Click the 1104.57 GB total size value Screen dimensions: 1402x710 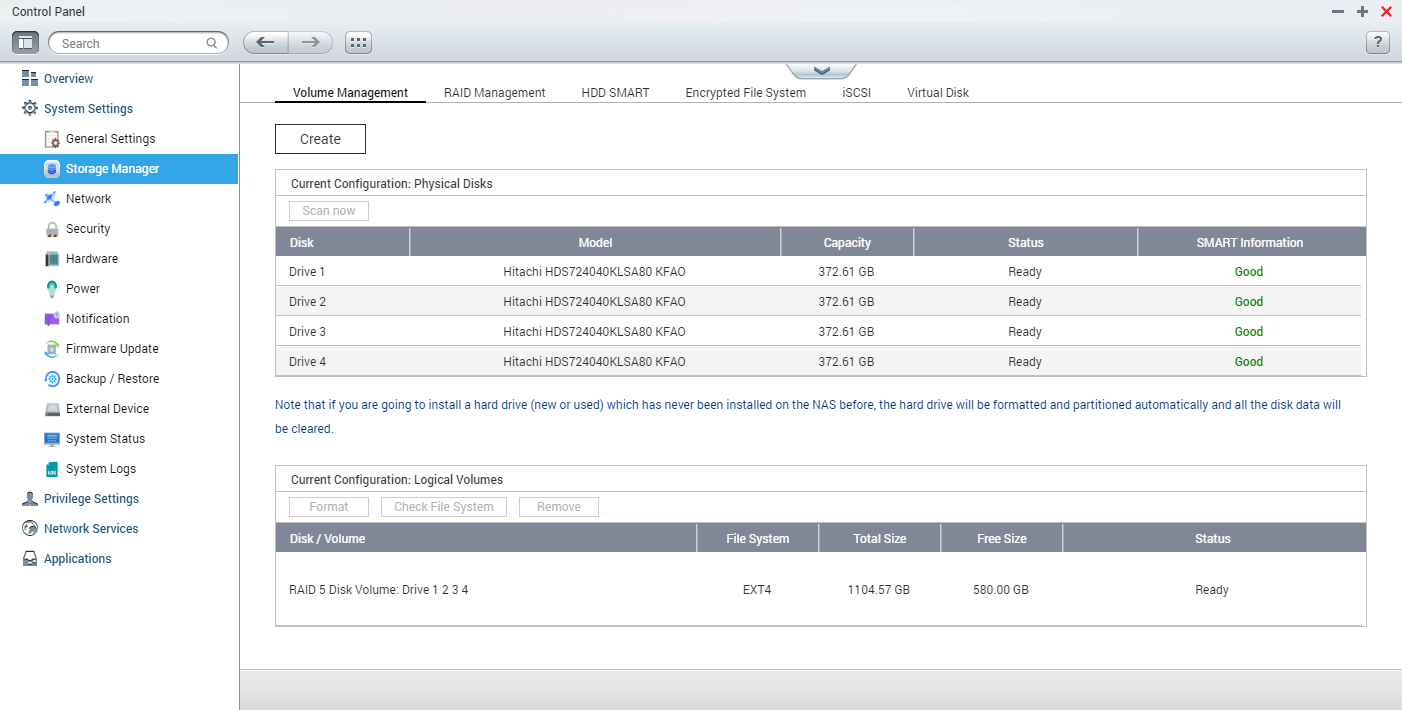(x=879, y=590)
